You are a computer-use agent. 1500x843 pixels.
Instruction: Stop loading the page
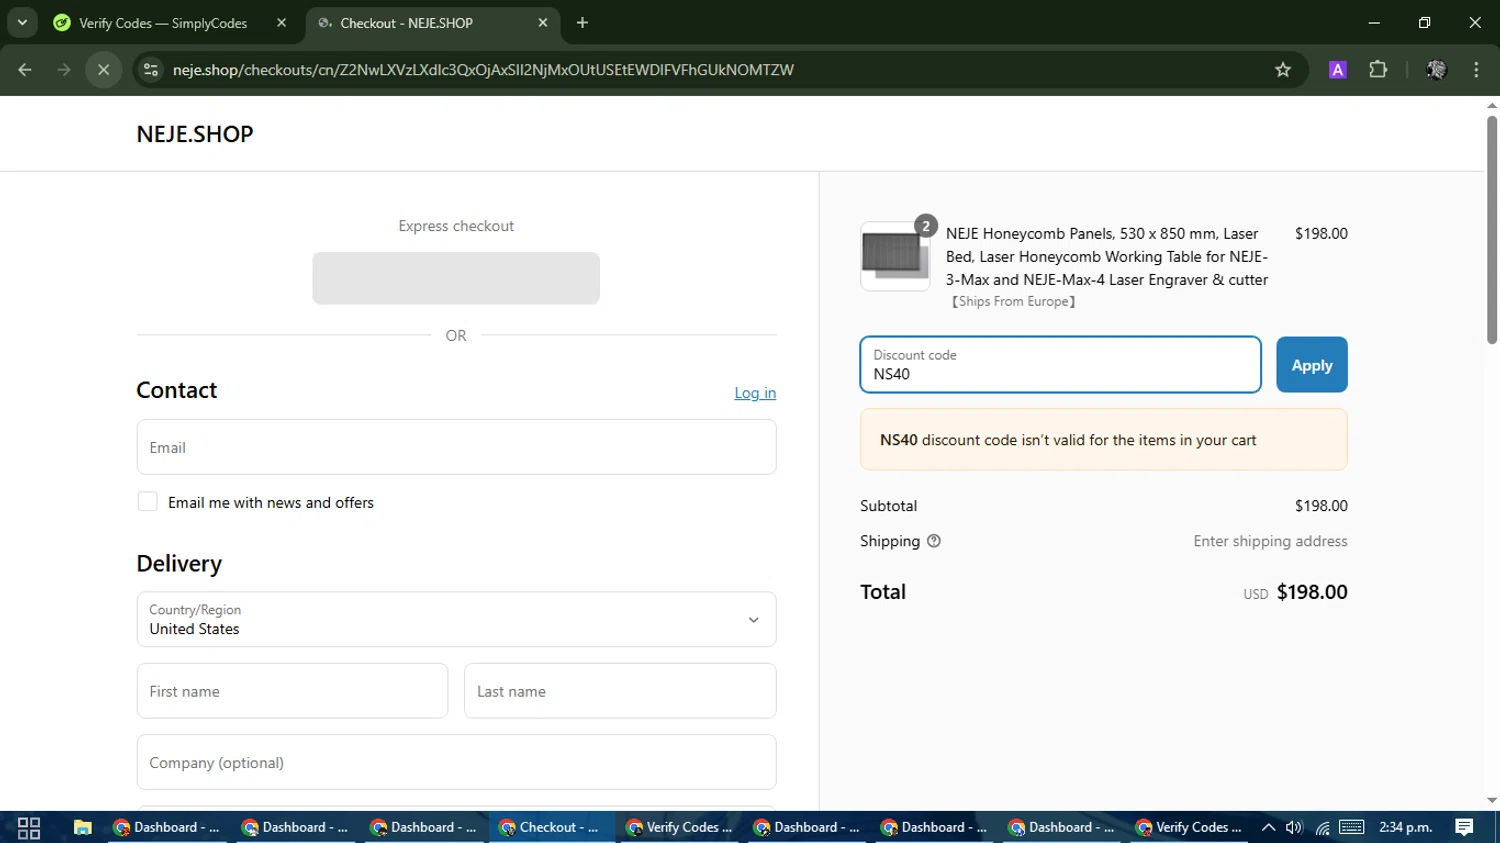[x=104, y=70]
